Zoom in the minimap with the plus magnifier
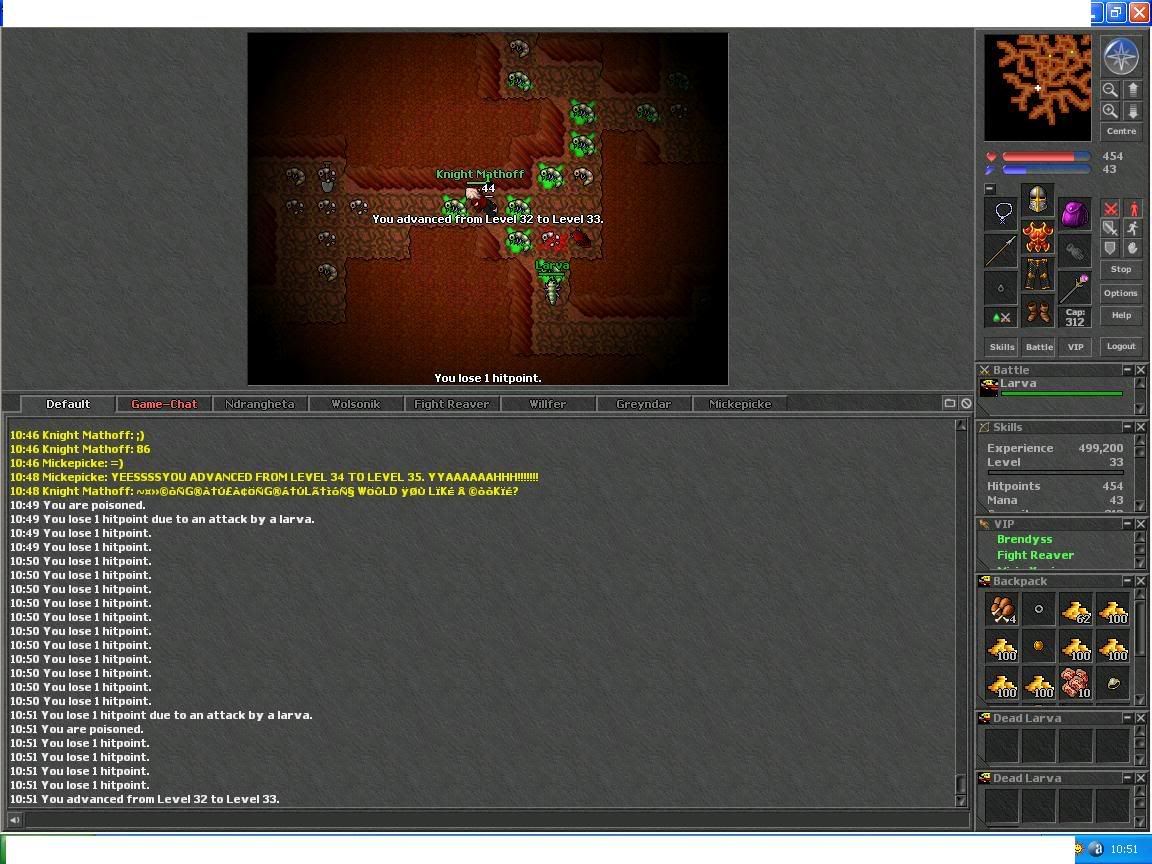1152x864 pixels. 1110,111
